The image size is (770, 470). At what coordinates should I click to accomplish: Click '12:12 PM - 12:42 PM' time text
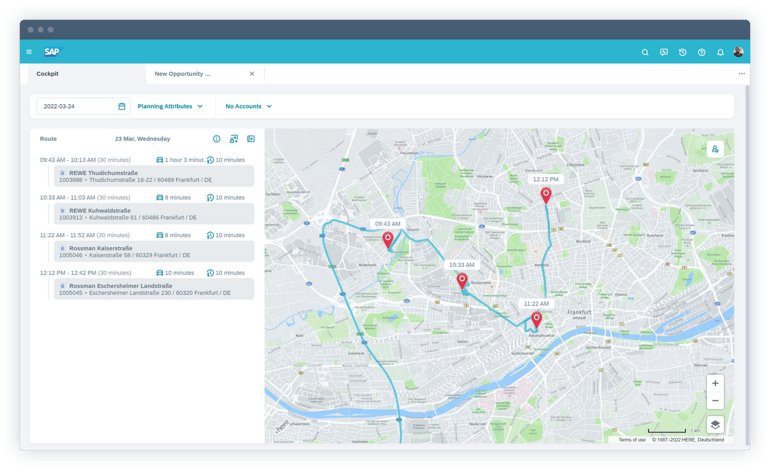pos(68,273)
